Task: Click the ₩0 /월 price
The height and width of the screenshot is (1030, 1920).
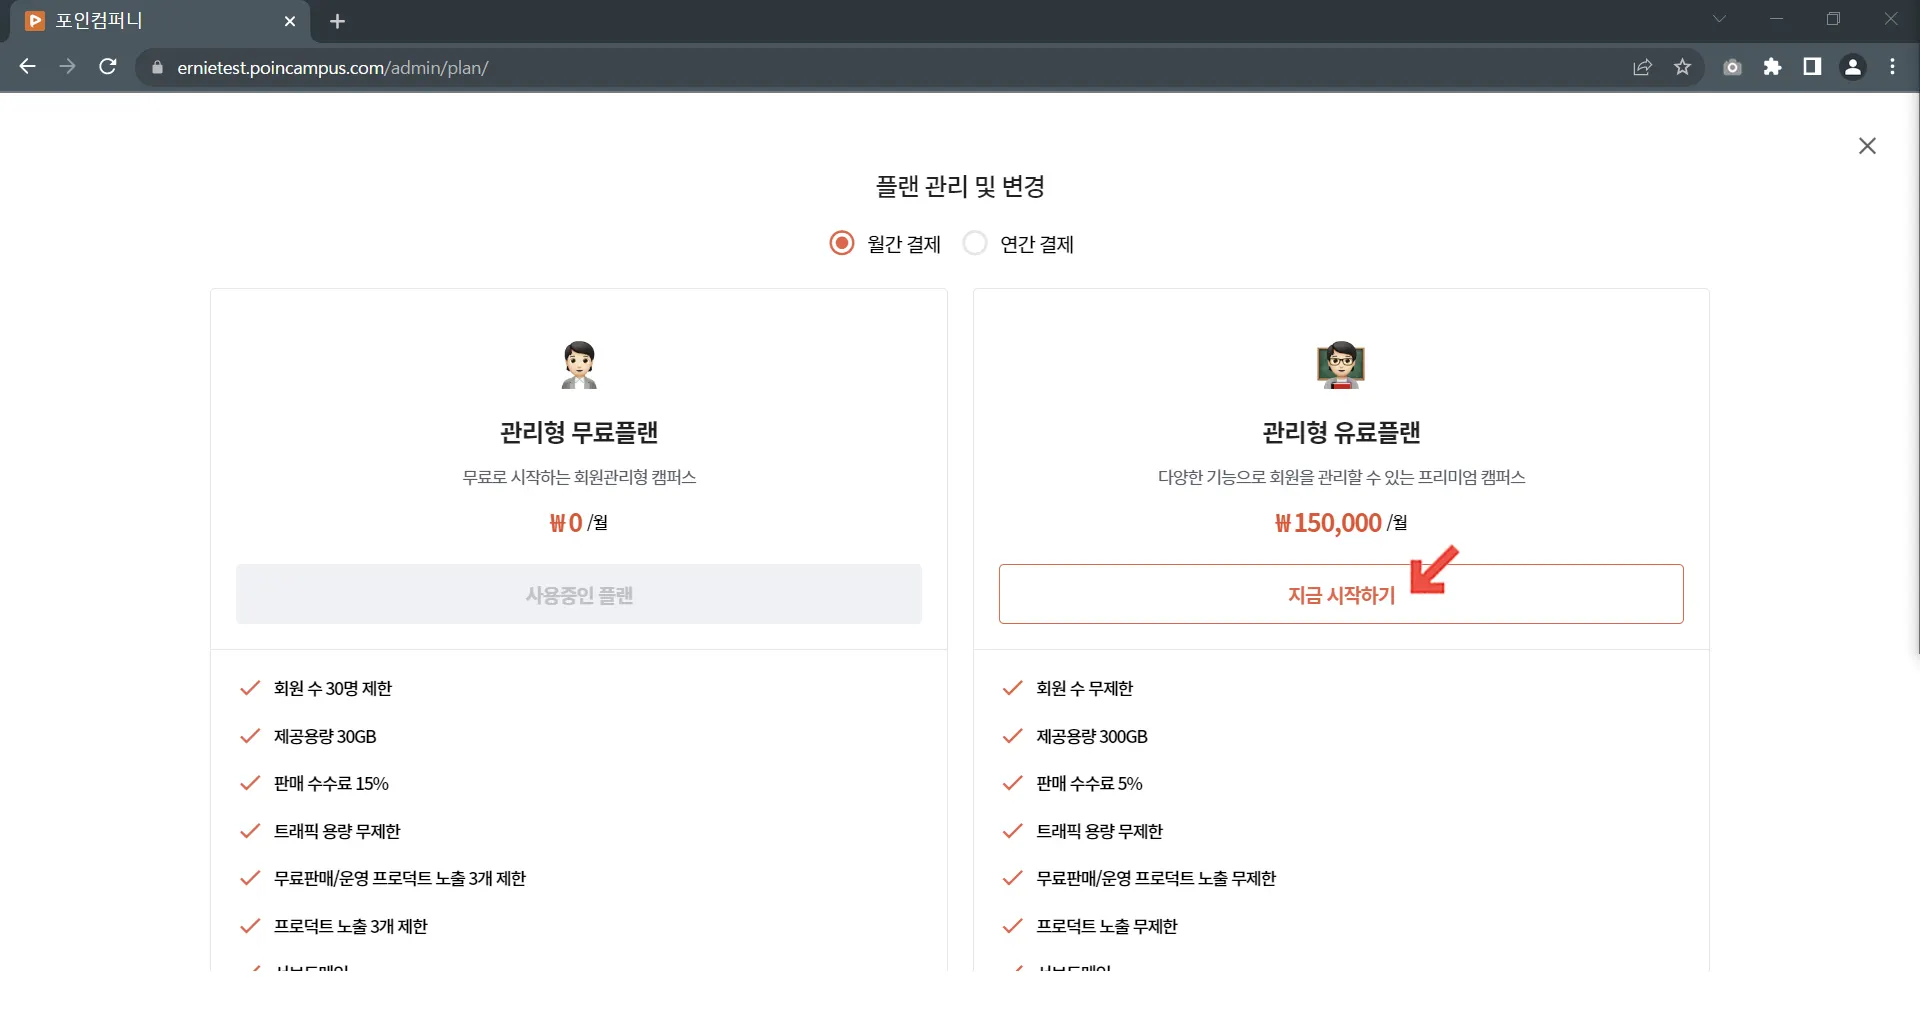Action: point(579,522)
